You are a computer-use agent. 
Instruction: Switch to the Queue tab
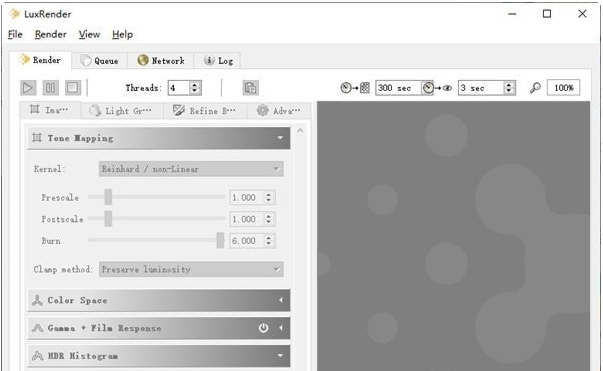pos(100,61)
